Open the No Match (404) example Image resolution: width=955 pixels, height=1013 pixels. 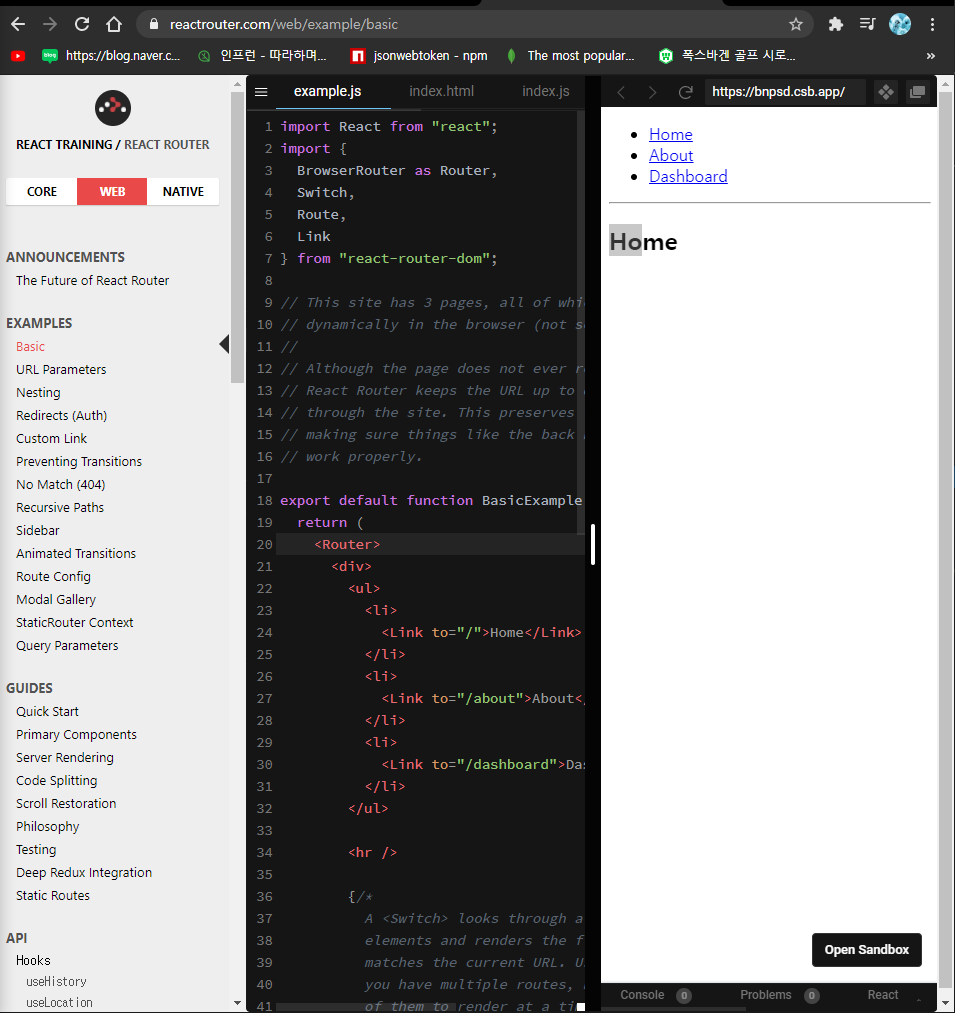[61, 485]
